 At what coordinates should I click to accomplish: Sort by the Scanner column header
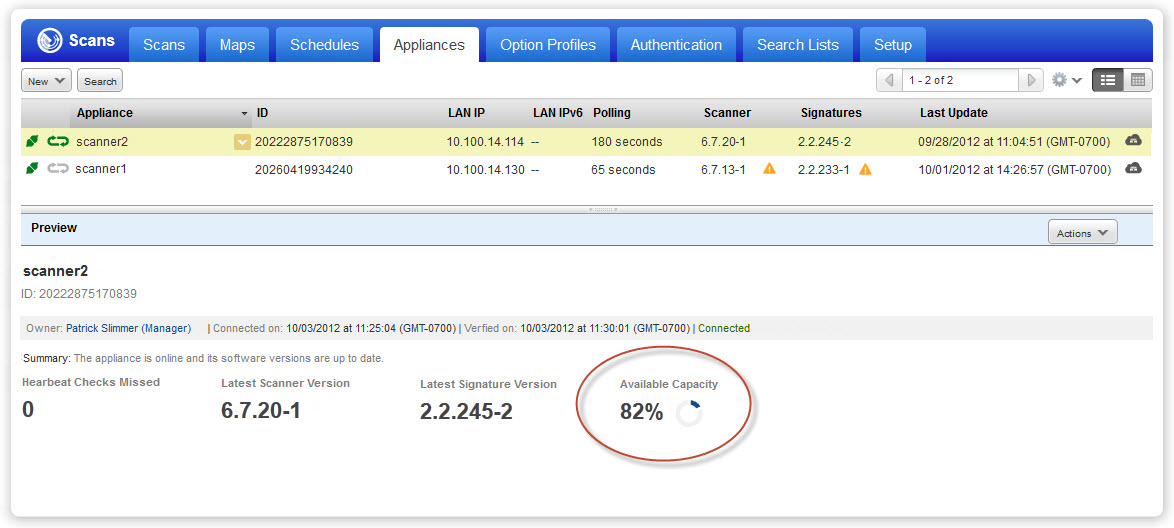(727, 113)
